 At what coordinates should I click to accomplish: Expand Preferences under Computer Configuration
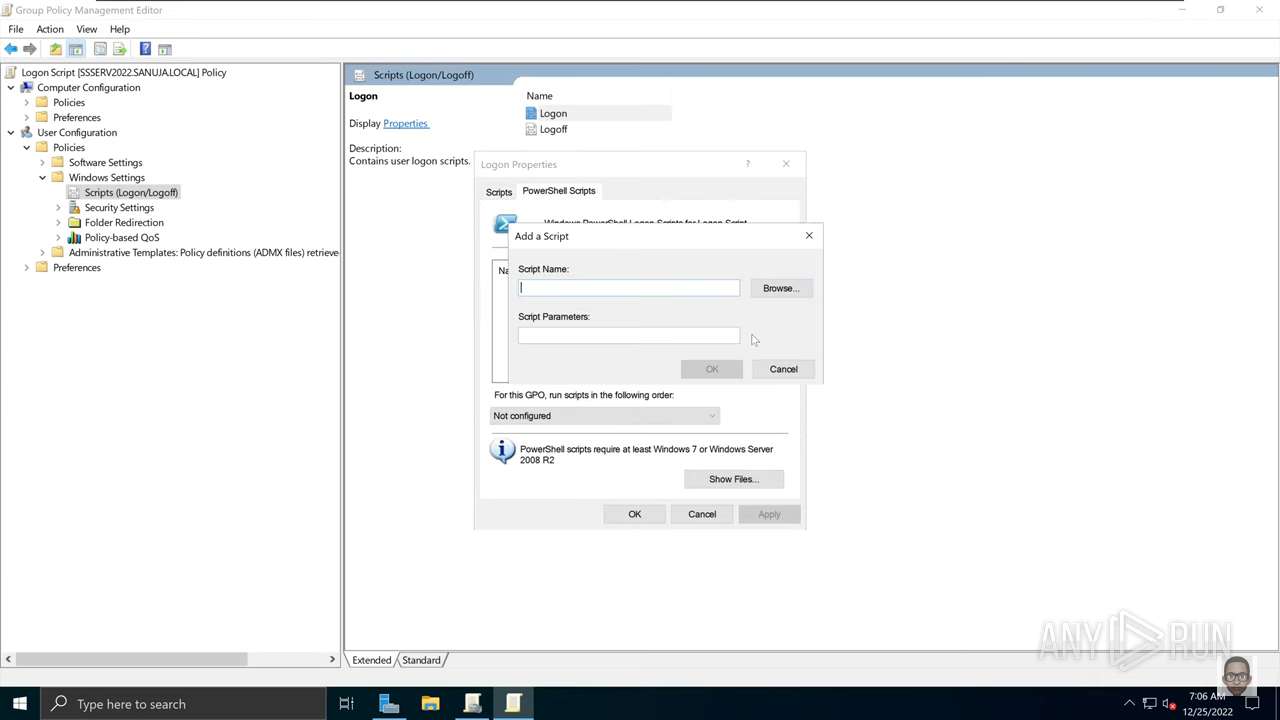click(27, 117)
